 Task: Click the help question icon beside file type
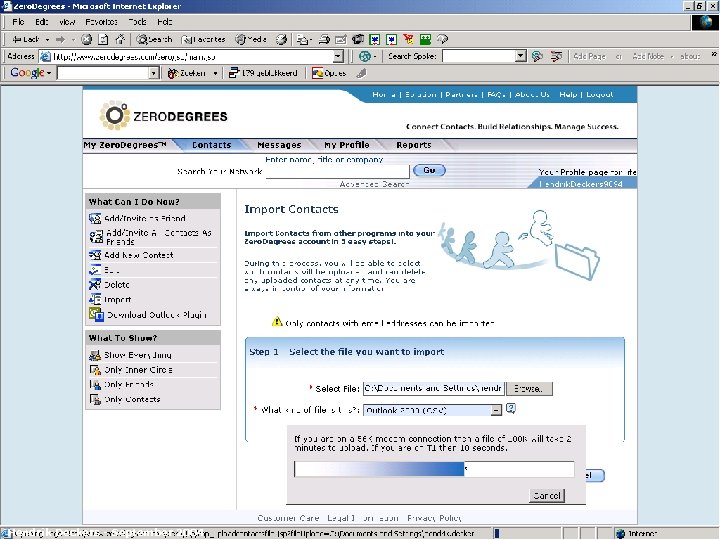511,408
